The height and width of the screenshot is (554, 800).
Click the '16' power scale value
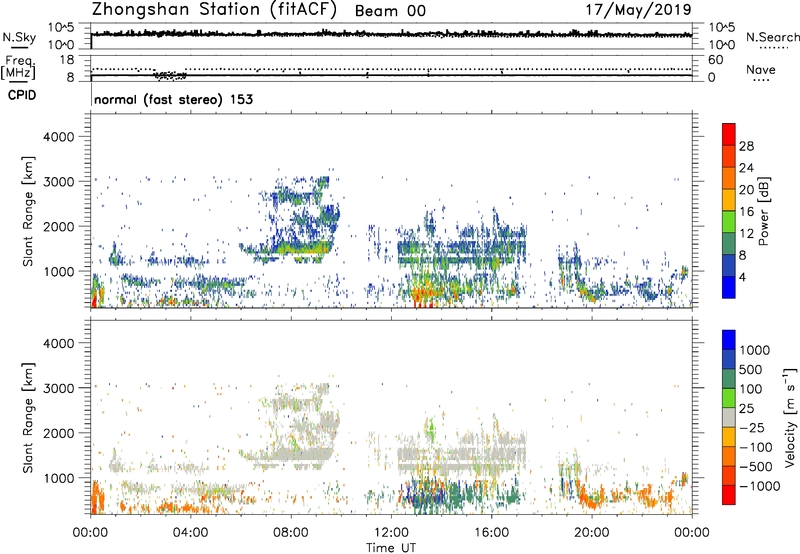click(746, 212)
